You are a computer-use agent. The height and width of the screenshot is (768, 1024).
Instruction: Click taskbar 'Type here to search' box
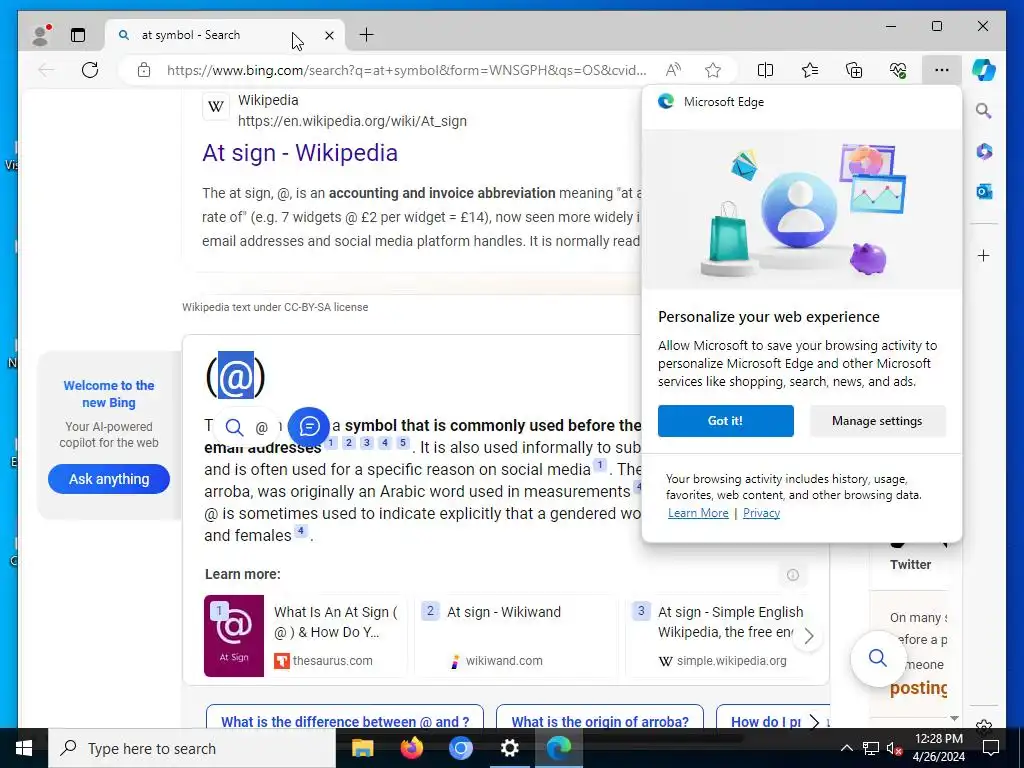pyautogui.click(x=192, y=748)
